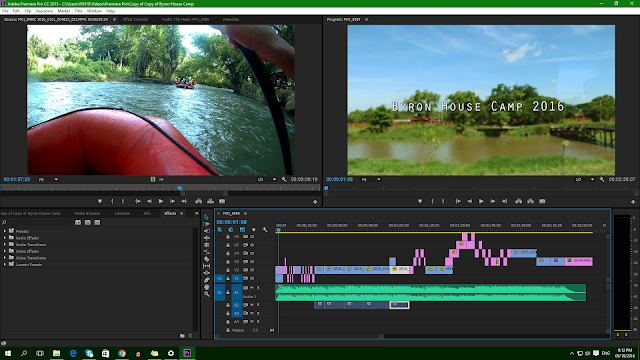Toggle nest sequences button in timeline header
This screenshot has width=640, height=360.
click(220, 230)
